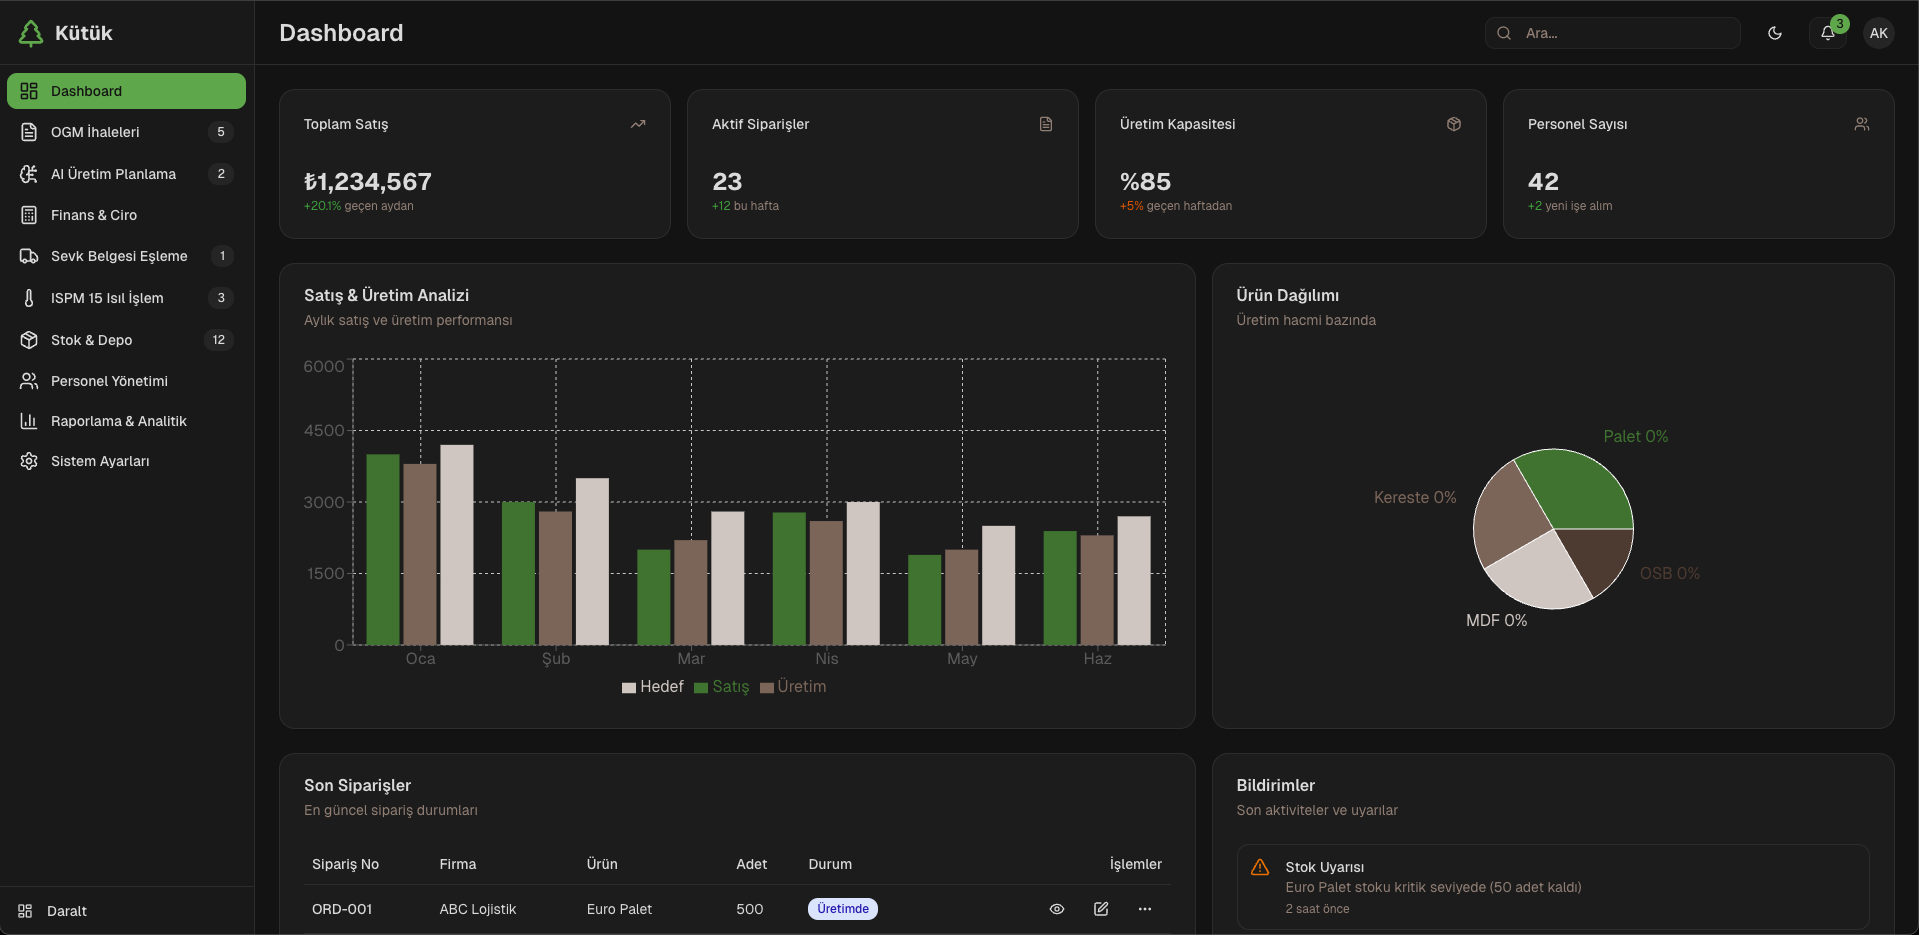Click the Sevk Belgesi Eşleme truck icon

pyautogui.click(x=29, y=256)
